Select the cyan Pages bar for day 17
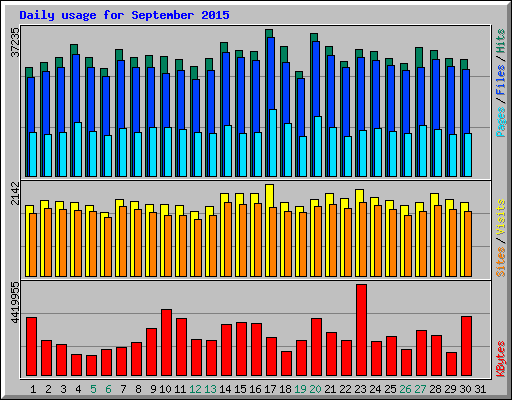 [273, 143]
